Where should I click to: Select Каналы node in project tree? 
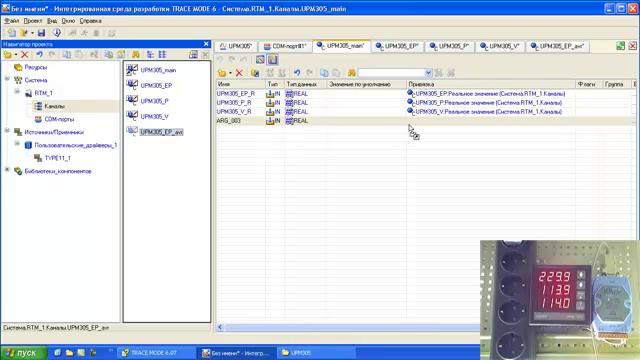[x=54, y=106]
